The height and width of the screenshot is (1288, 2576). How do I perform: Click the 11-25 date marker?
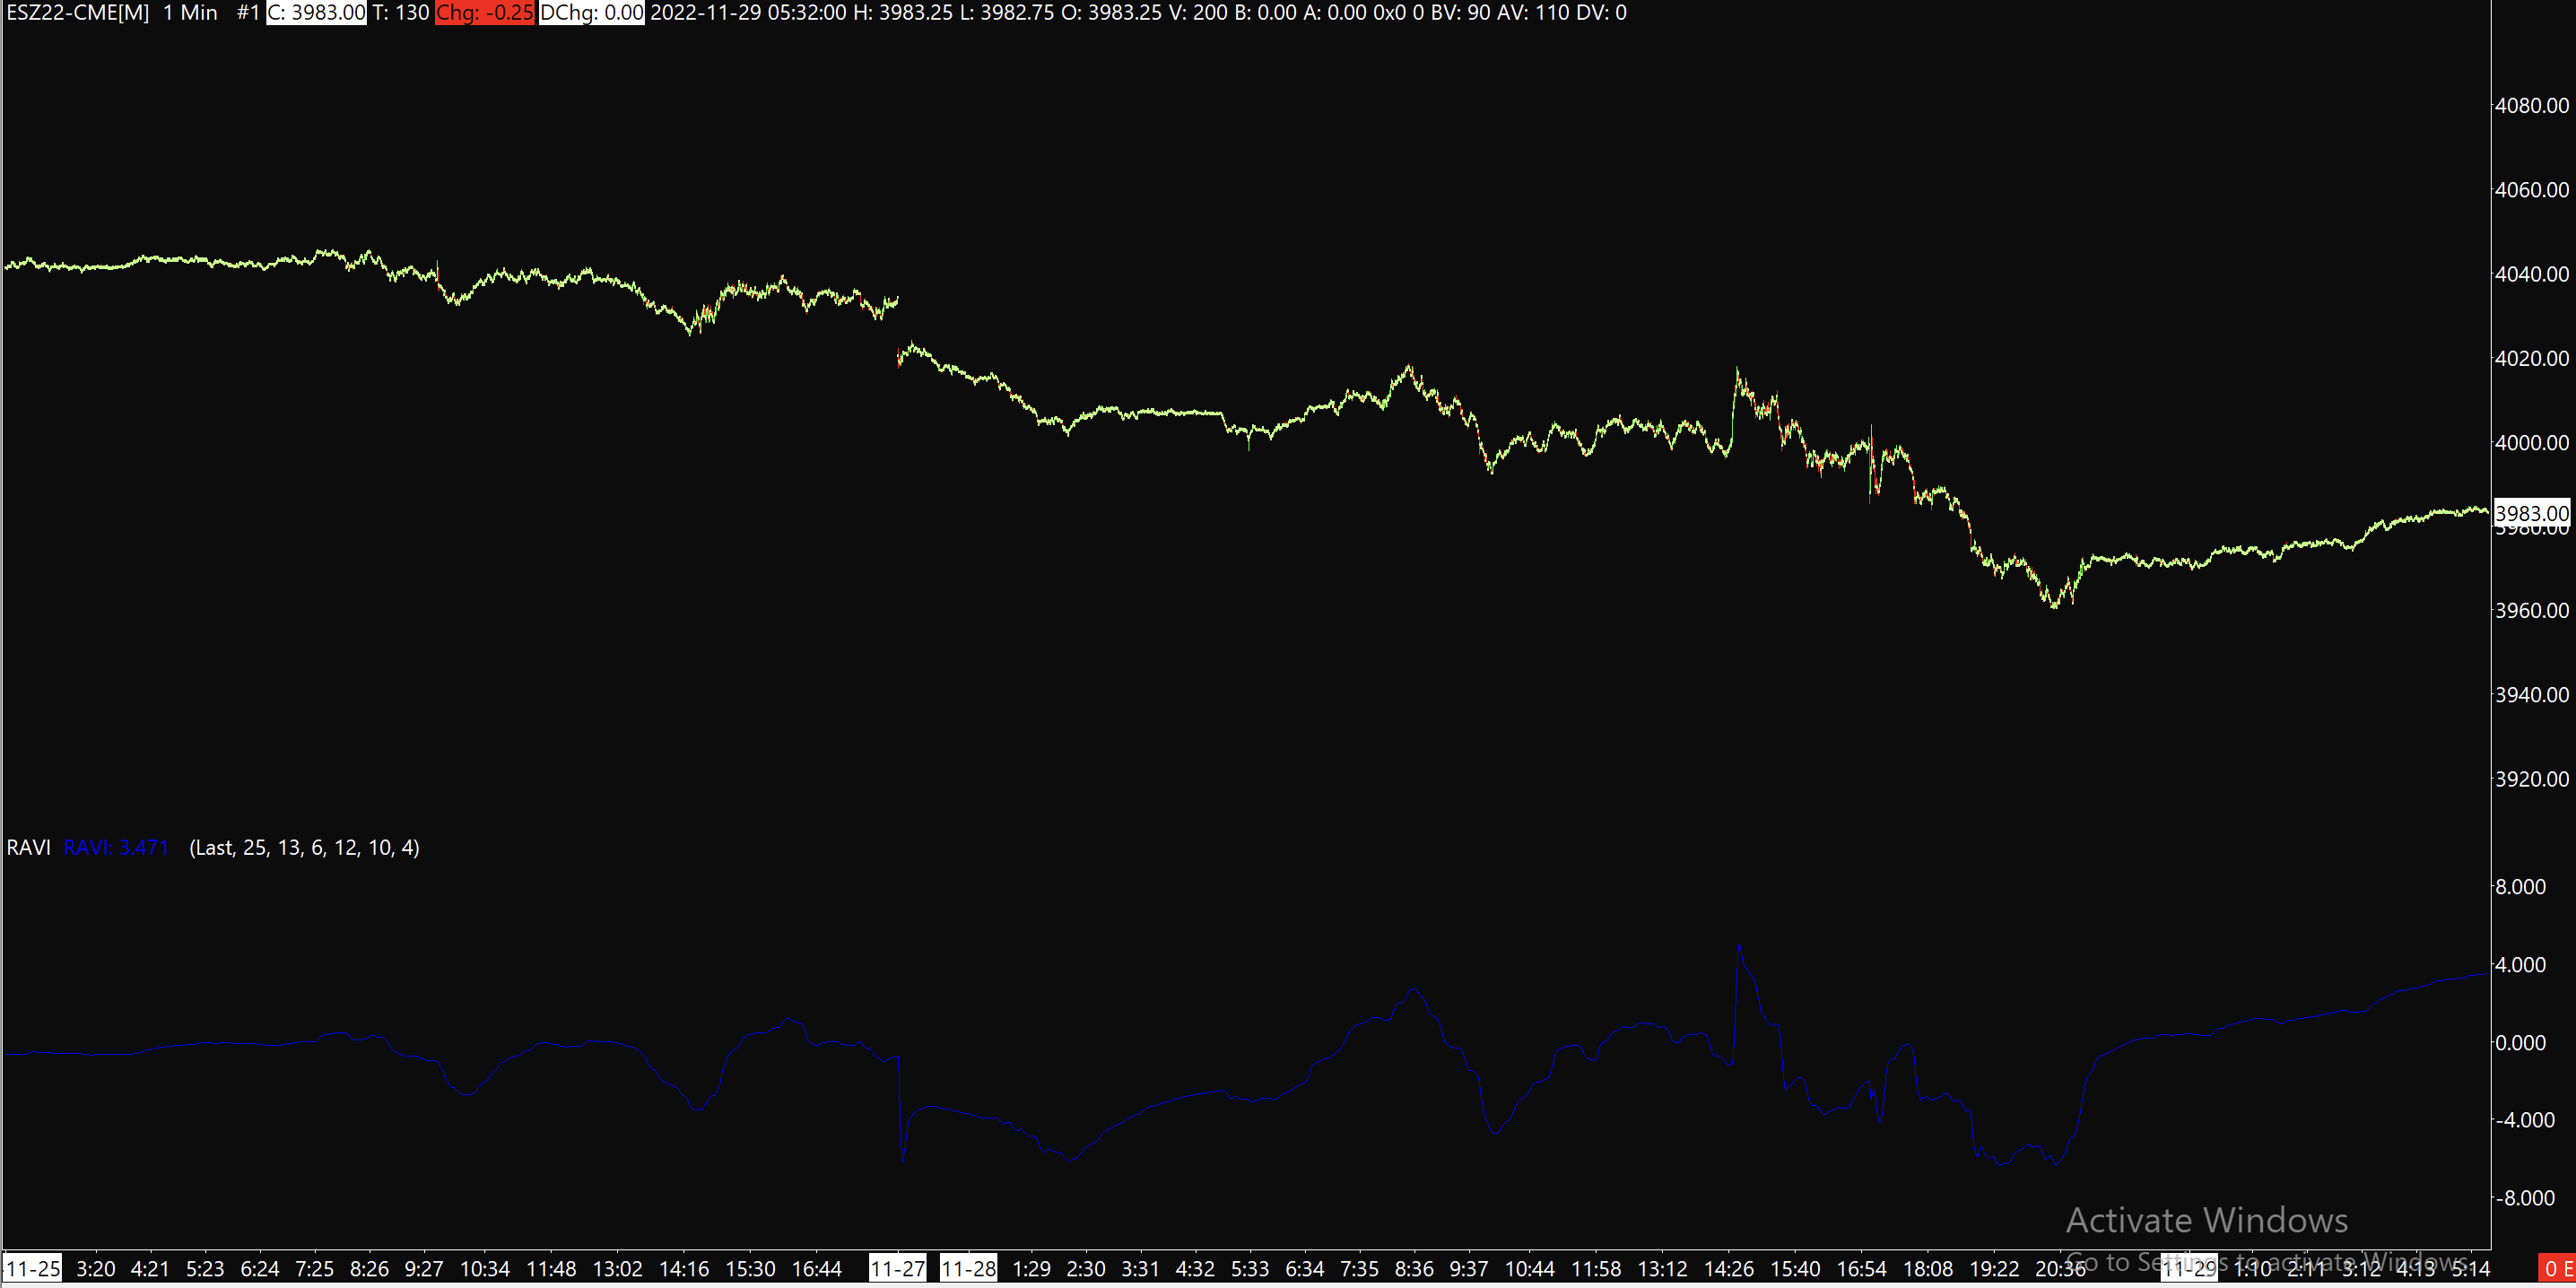33,1268
